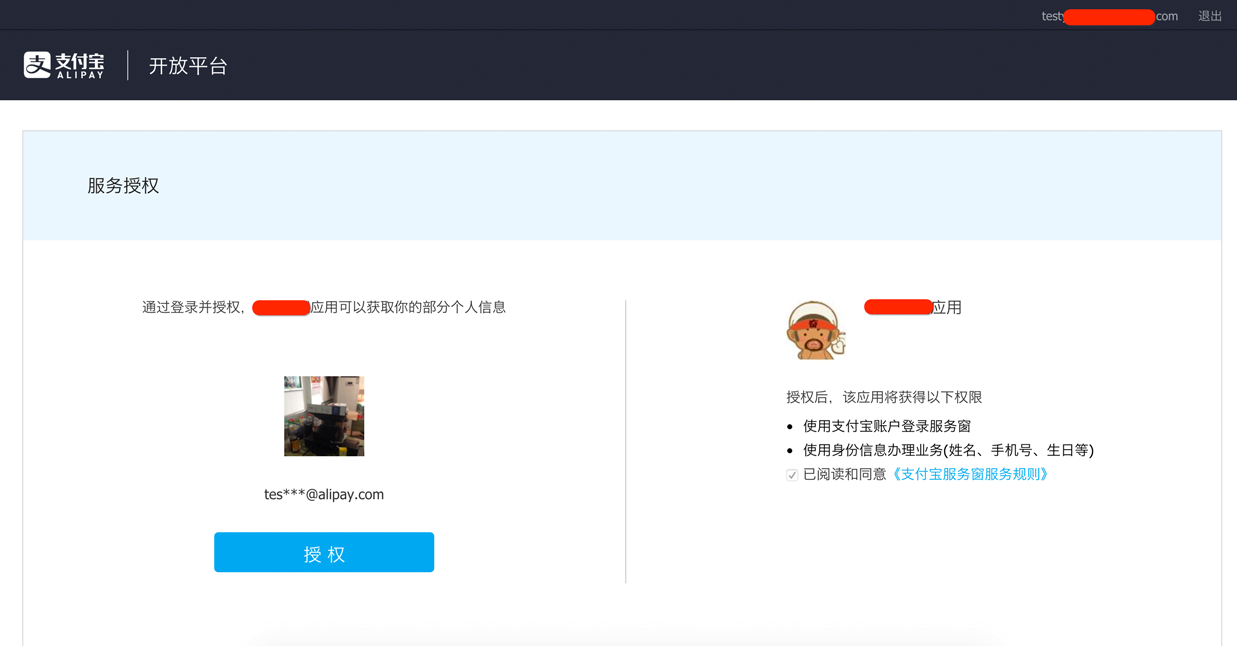
Task: Click 使用身份信息办理业务 permission item
Action: 948,450
